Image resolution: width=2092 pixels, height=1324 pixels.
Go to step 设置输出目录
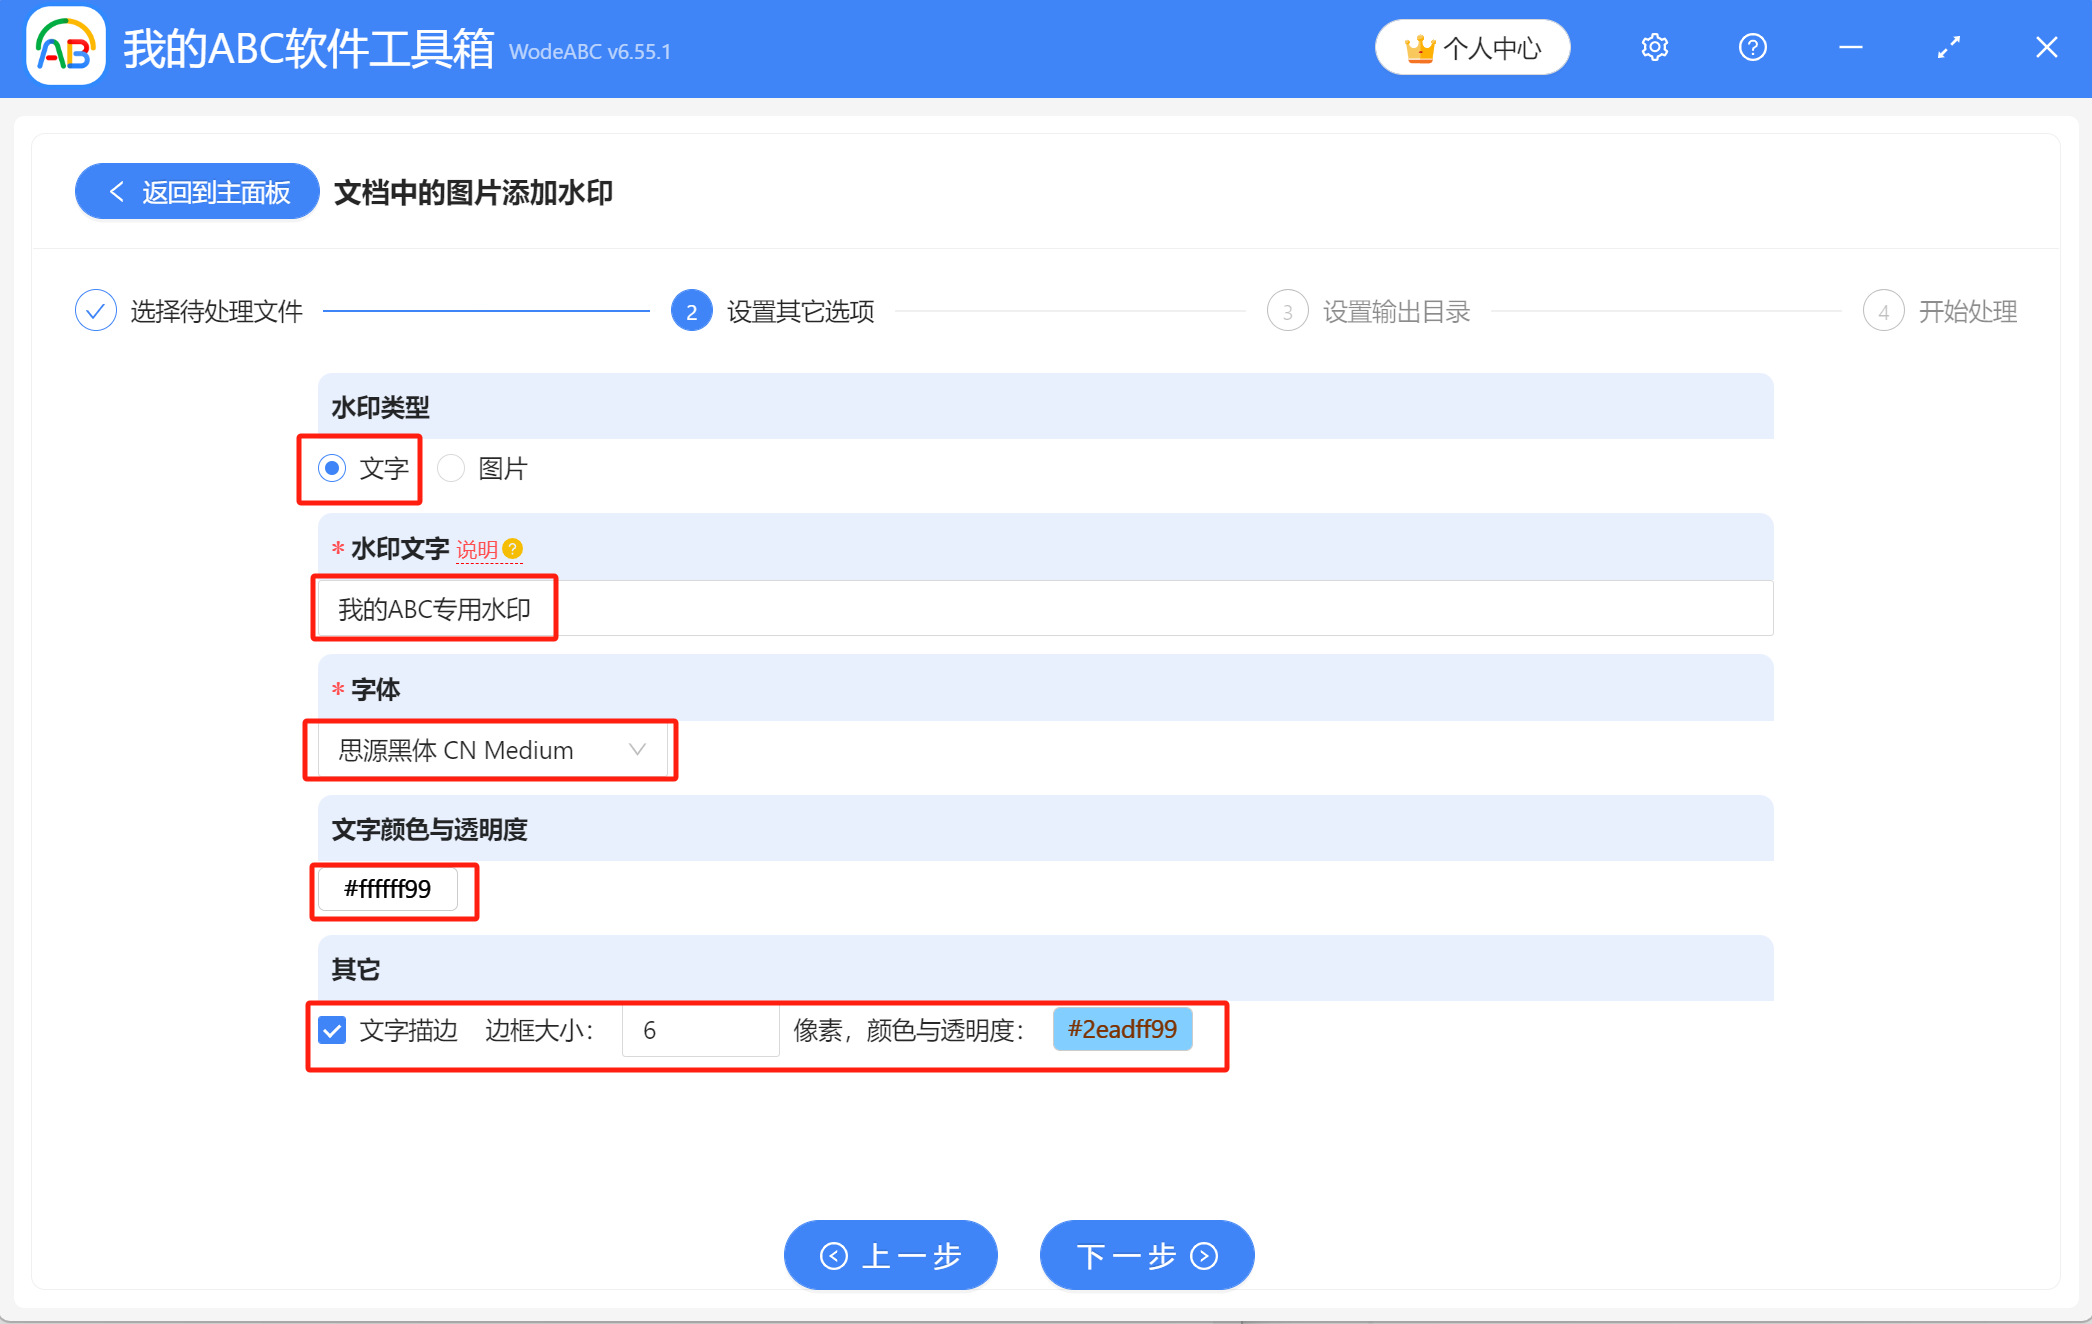pyautogui.click(x=1396, y=310)
